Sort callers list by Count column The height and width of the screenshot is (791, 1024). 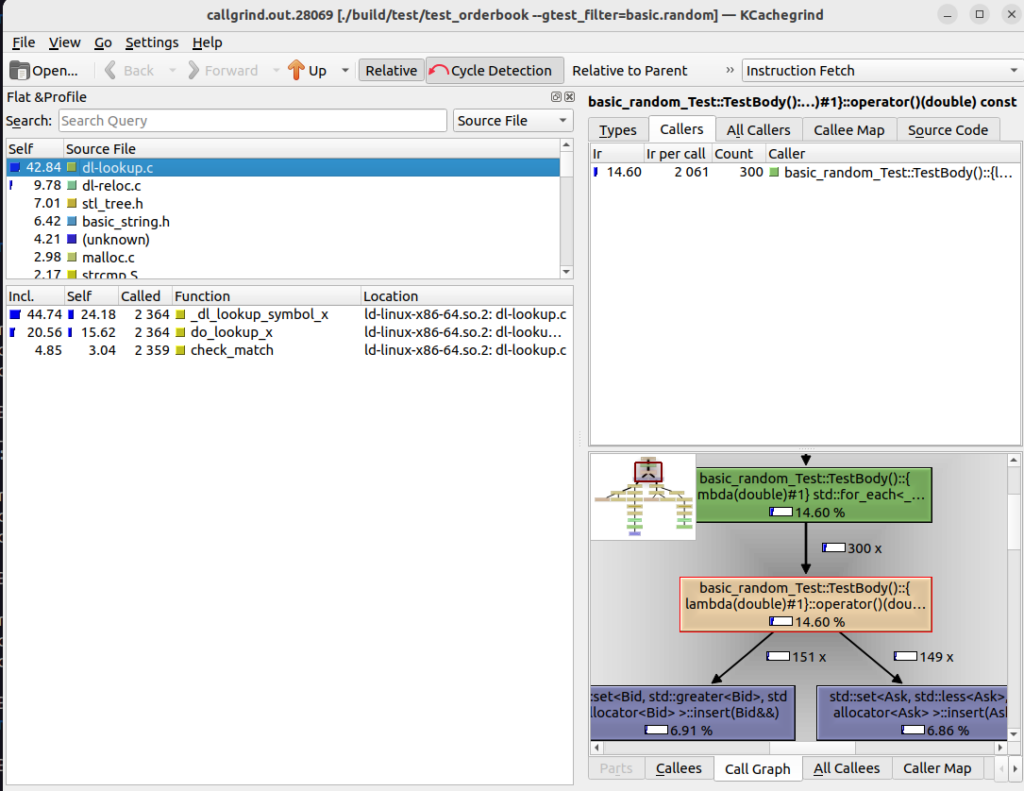(x=738, y=153)
